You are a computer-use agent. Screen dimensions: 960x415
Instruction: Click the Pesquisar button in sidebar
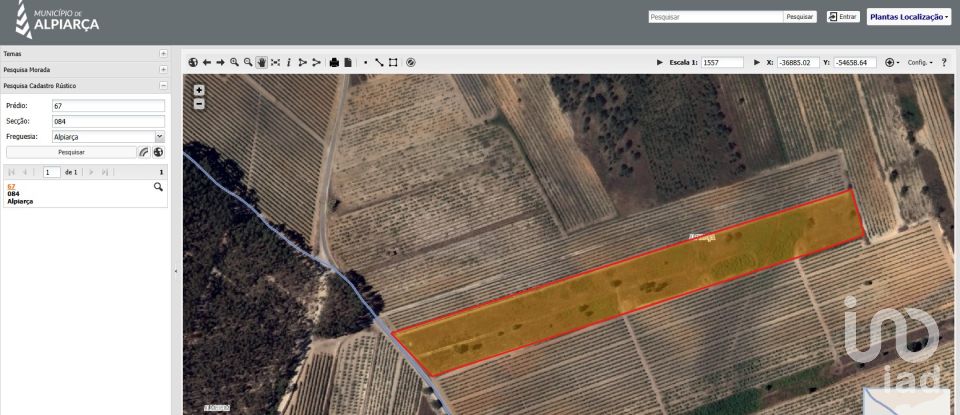pyautogui.click(x=71, y=152)
